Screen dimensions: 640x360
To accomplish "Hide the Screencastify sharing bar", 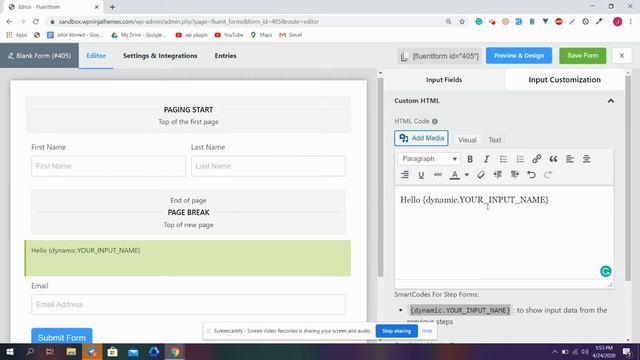I will point(427,331).
